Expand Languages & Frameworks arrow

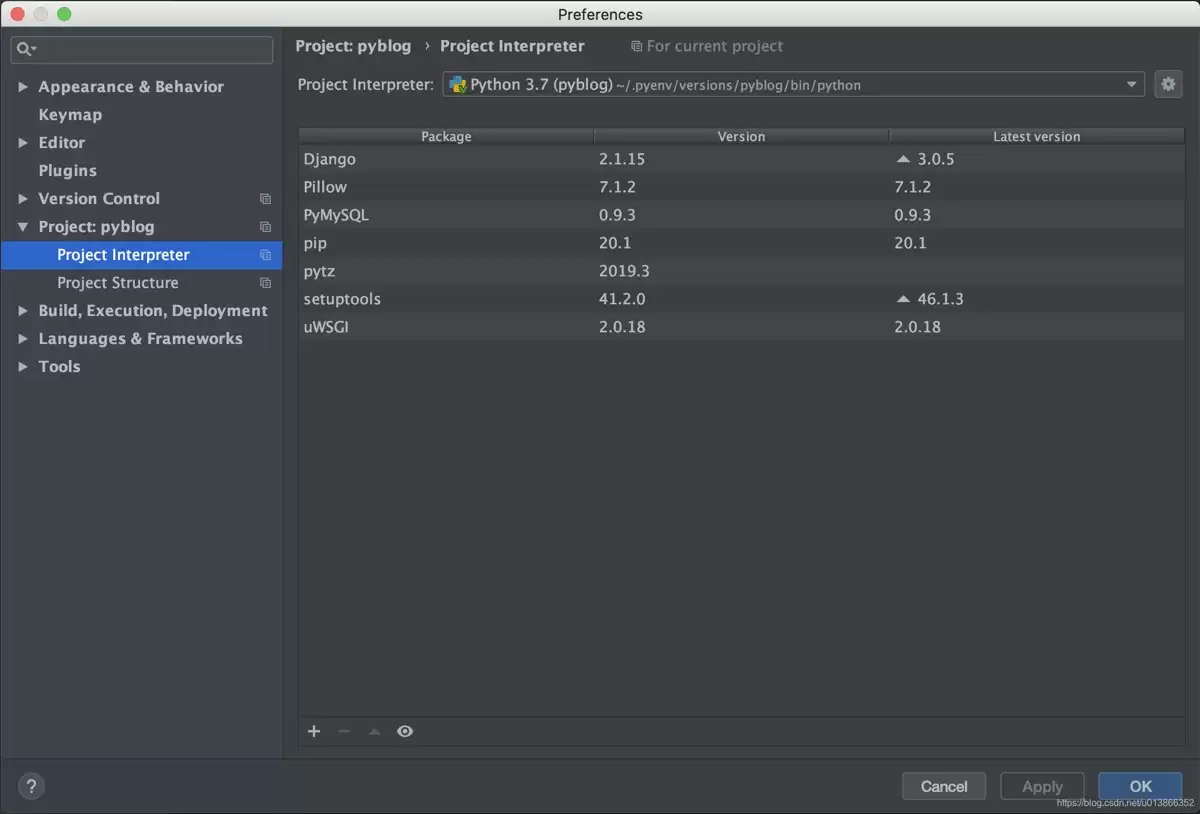point(23,339)
